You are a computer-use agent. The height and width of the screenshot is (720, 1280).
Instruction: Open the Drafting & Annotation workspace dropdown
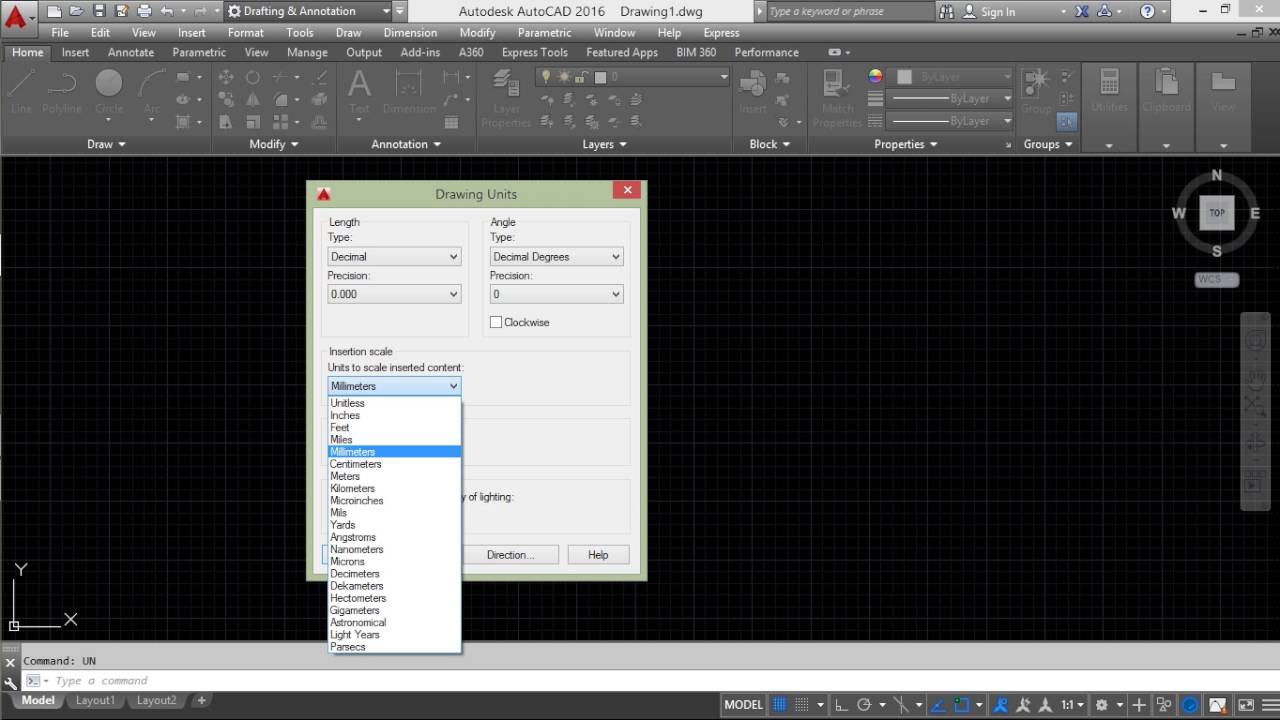307,12
